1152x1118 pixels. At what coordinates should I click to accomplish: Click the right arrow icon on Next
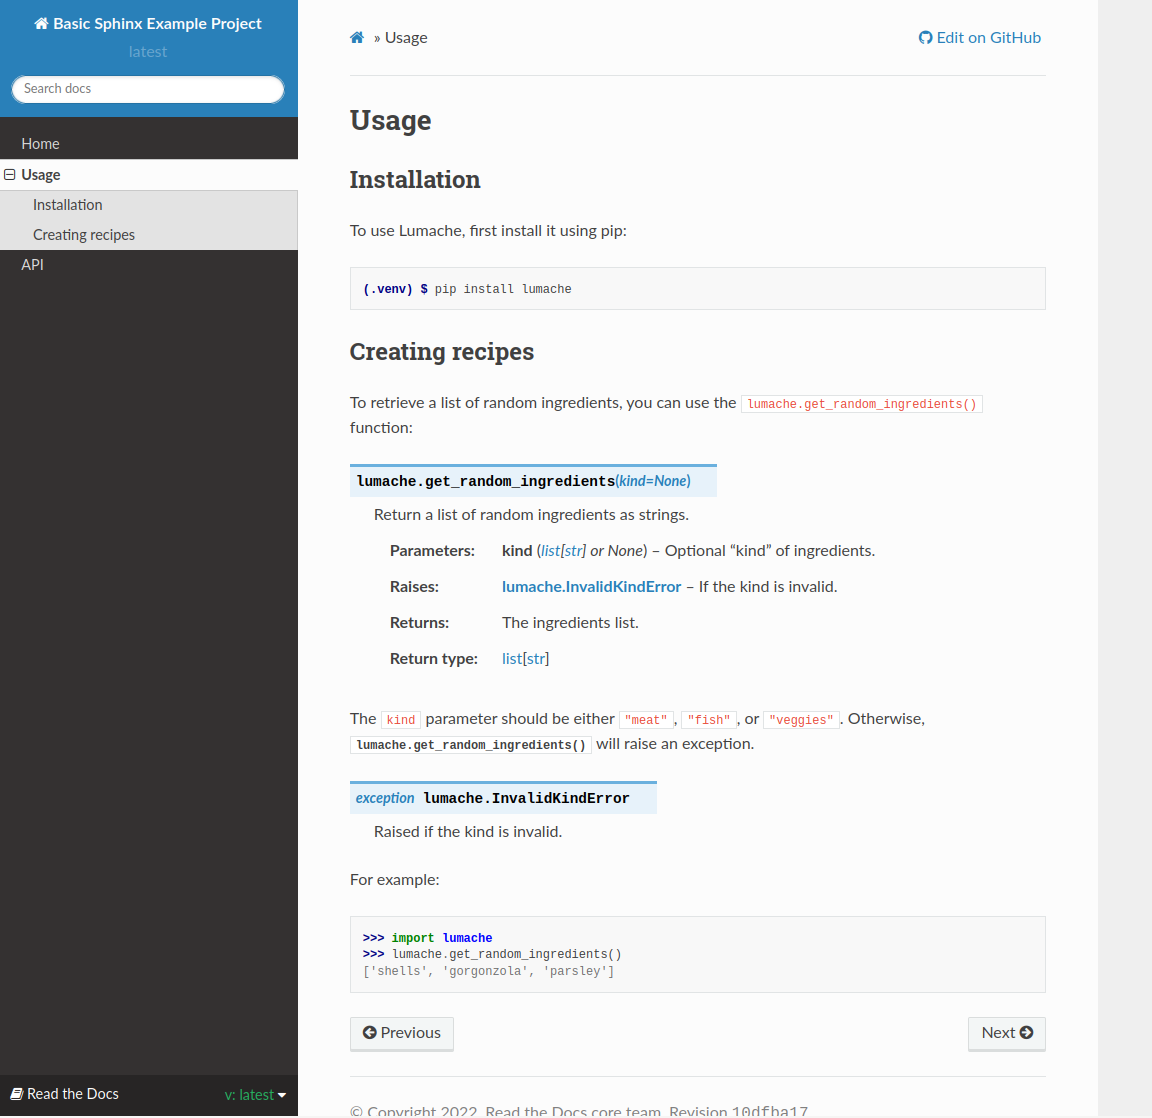tap(1026, 1032)
